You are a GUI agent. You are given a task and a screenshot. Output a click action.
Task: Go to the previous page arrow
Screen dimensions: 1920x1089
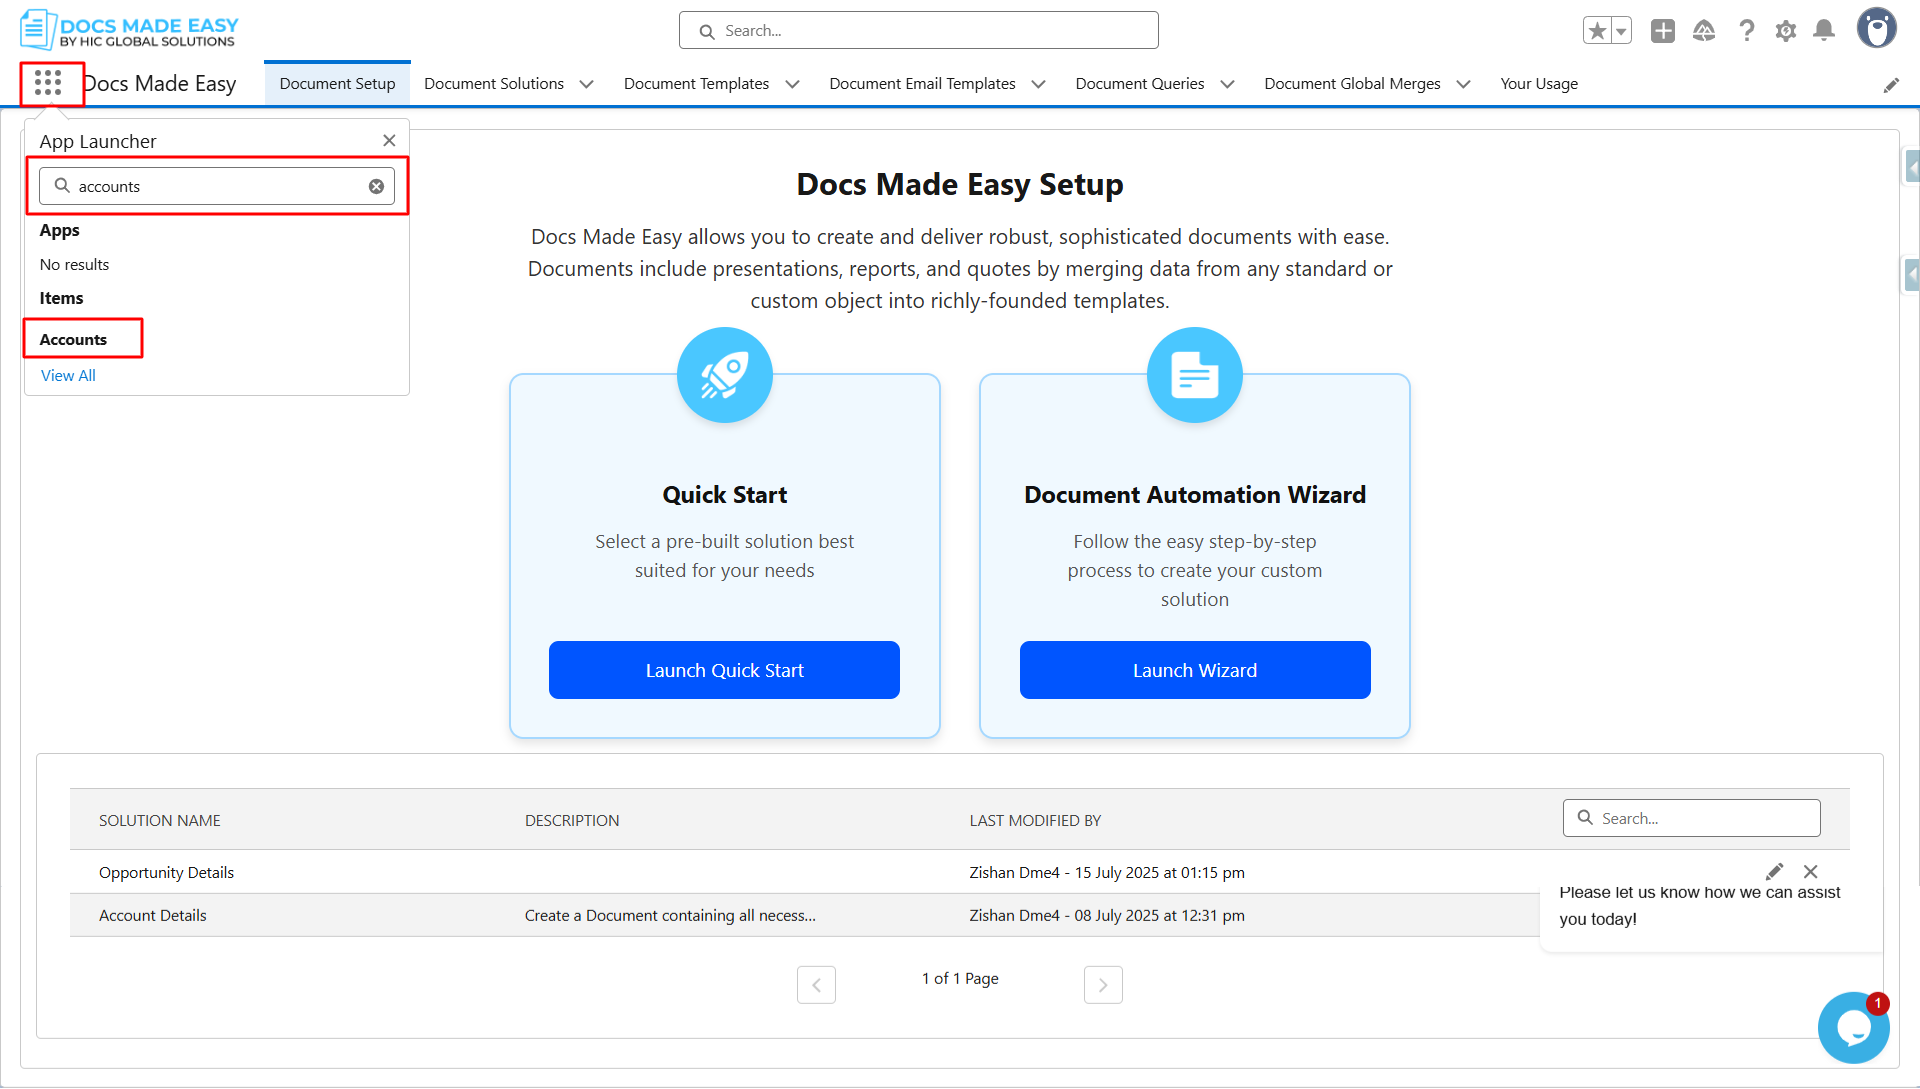(816, 985)
